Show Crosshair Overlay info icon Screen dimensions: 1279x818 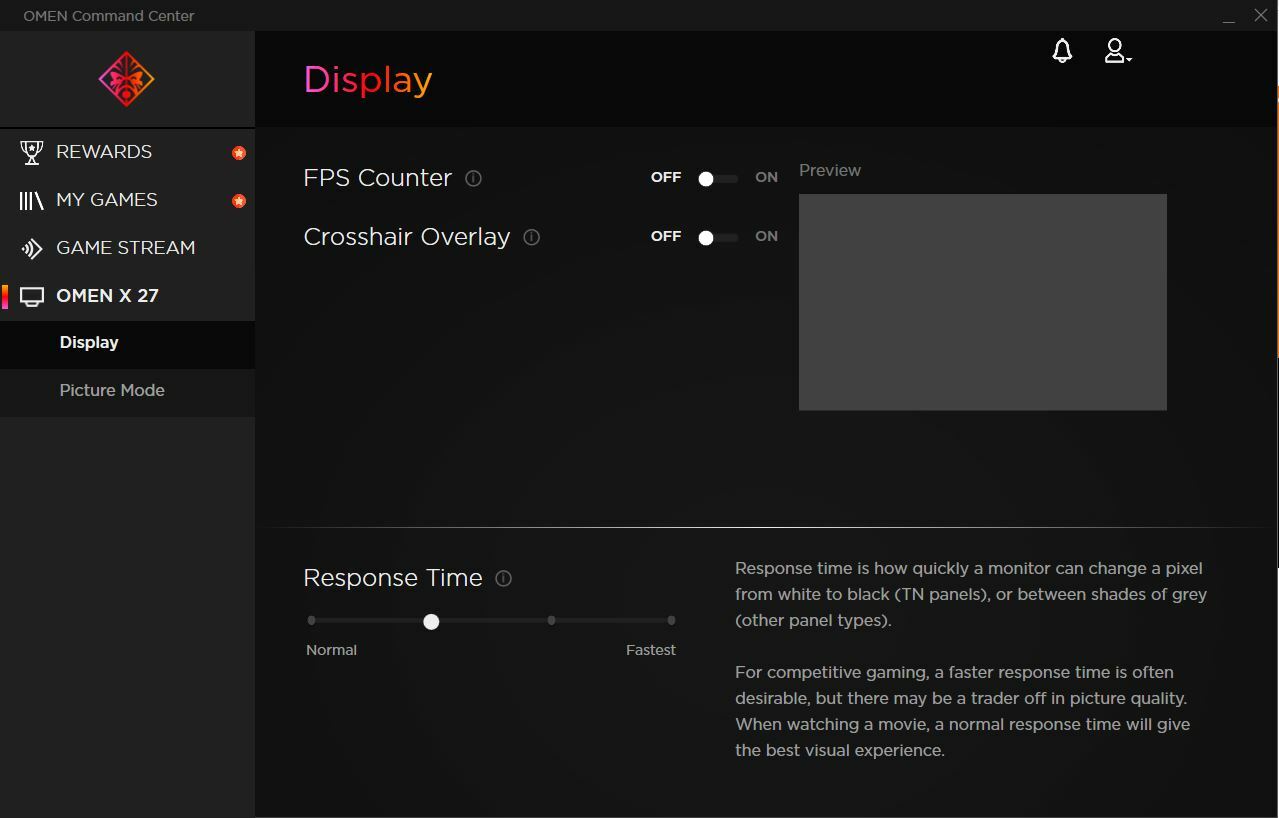pos(532,237)
